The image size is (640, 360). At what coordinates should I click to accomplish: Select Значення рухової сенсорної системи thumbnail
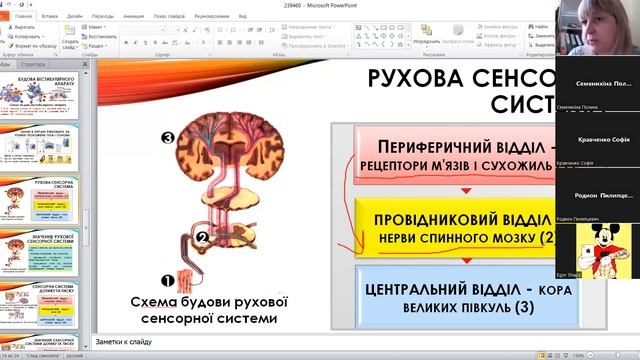click(x=39, y=252)
